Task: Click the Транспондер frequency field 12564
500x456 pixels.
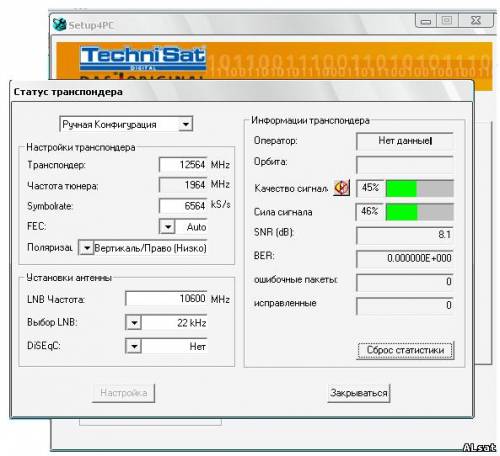Action: pyautogui.click(x=183, y=165)
